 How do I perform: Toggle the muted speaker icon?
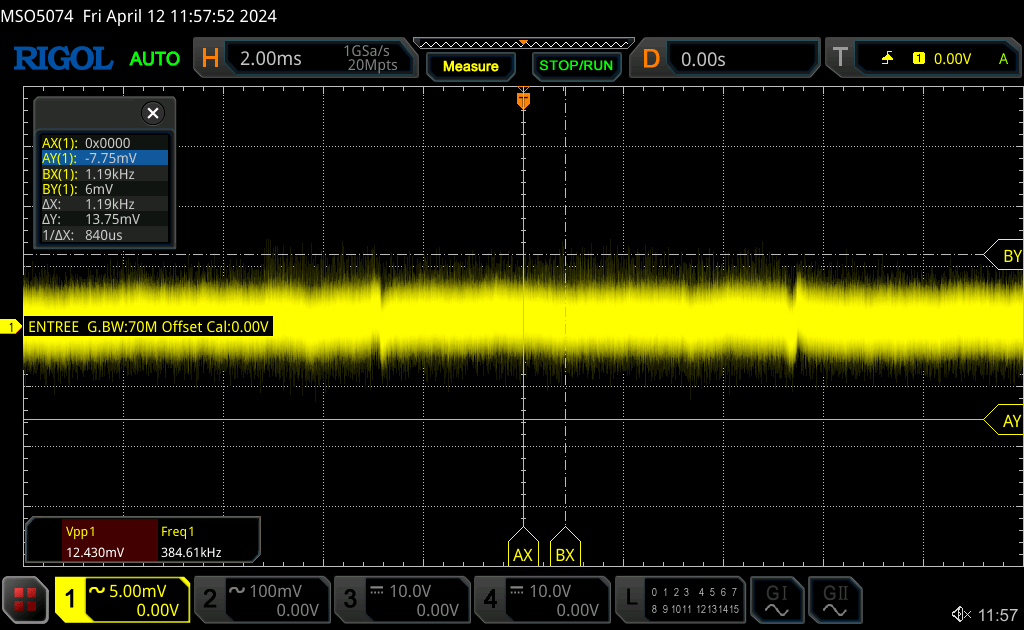click(961, 614)
